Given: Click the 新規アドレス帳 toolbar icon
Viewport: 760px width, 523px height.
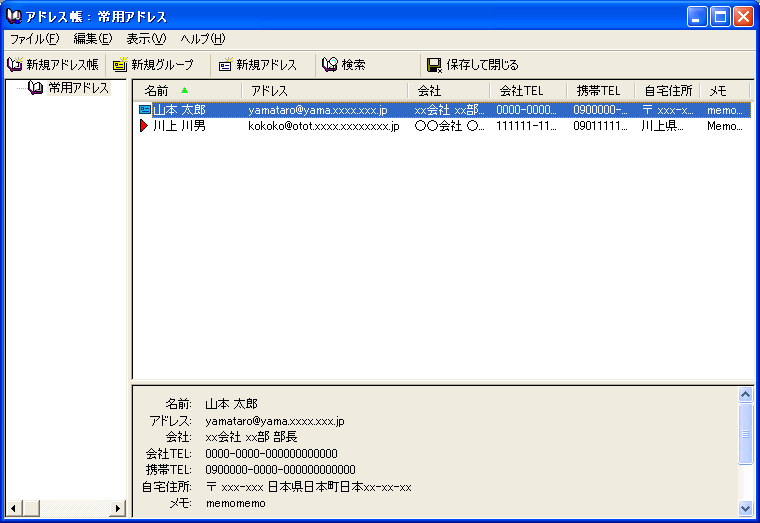Looking at the screenshot, I should 15,65.
